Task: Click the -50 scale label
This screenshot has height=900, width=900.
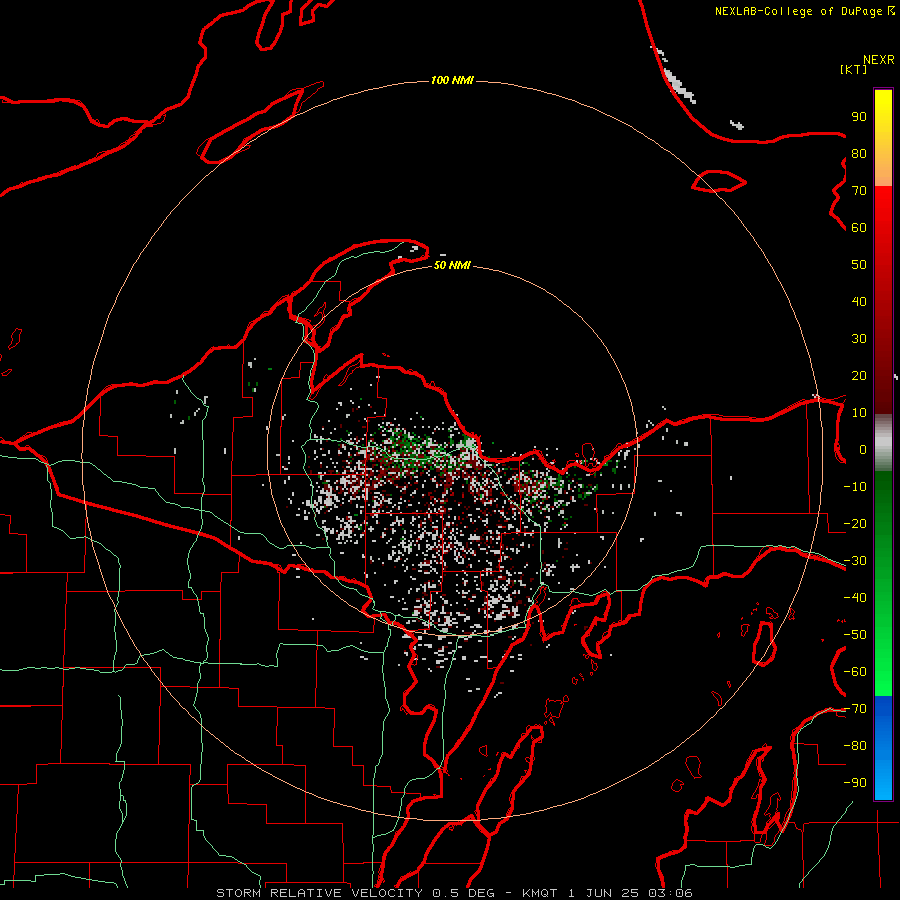Action: (855, 635)
